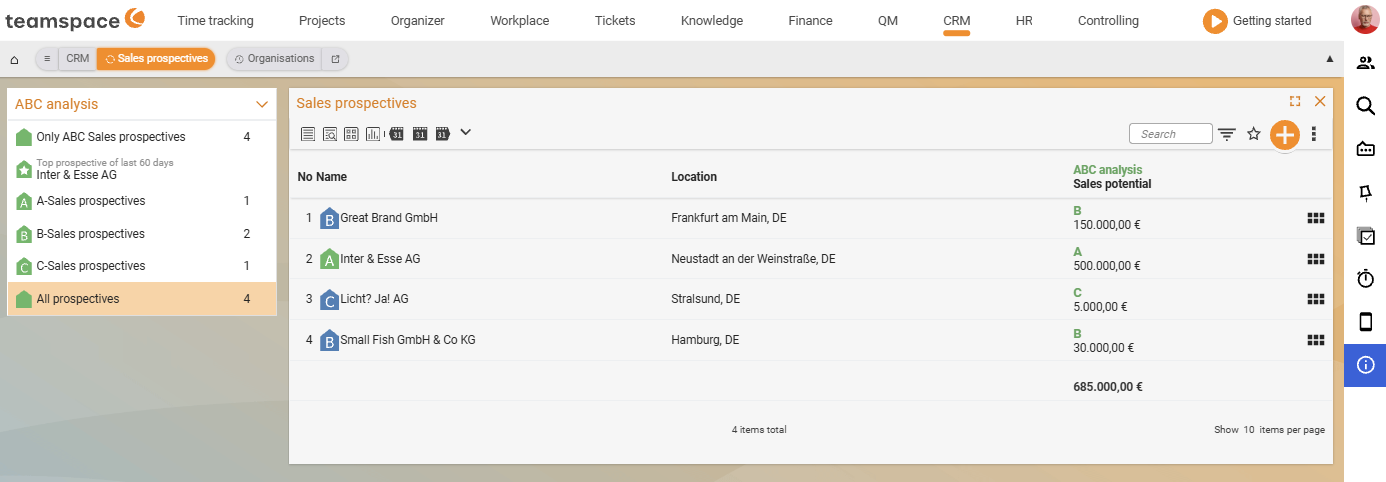Viewport: 1386px width, 482px height.
Task: Open the pin icon in right sidebar
Action: click(1365, 192)
